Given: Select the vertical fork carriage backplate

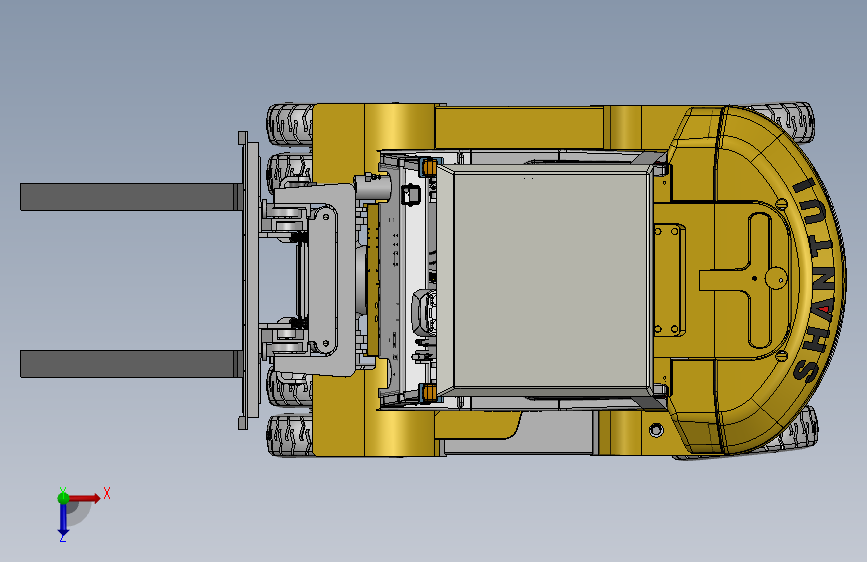Looking at the screenshot, I should [250, 280].
